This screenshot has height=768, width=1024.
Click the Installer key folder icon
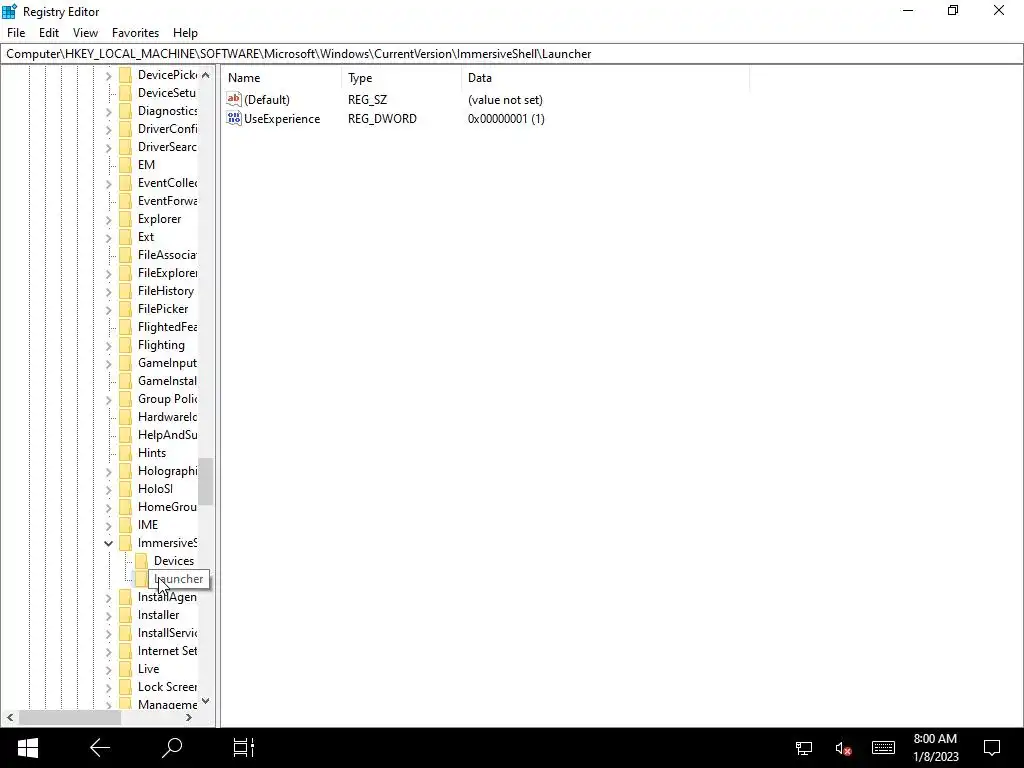[x=125, y=615]
